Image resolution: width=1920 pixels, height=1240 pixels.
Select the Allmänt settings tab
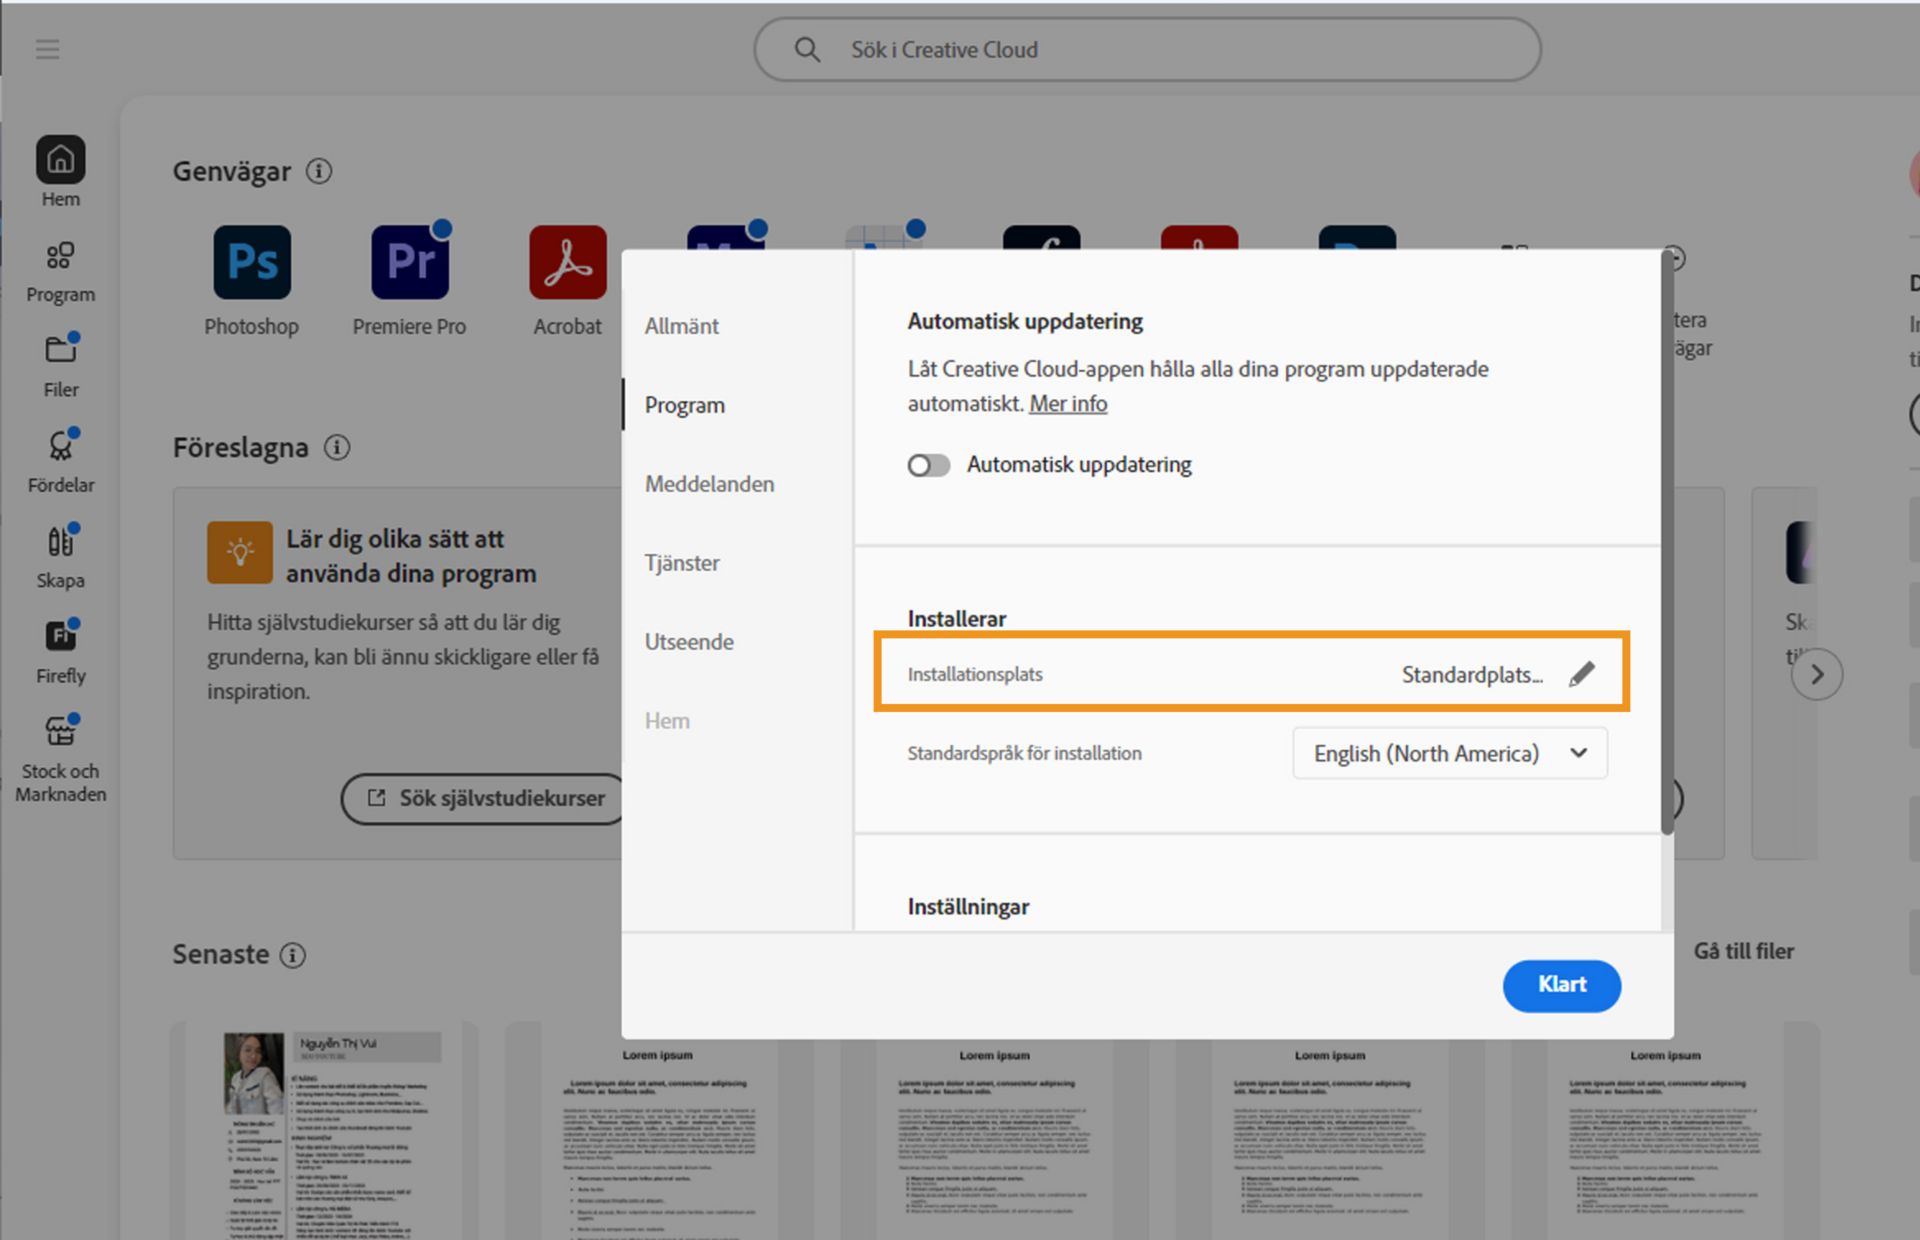[x=681, y=326]
